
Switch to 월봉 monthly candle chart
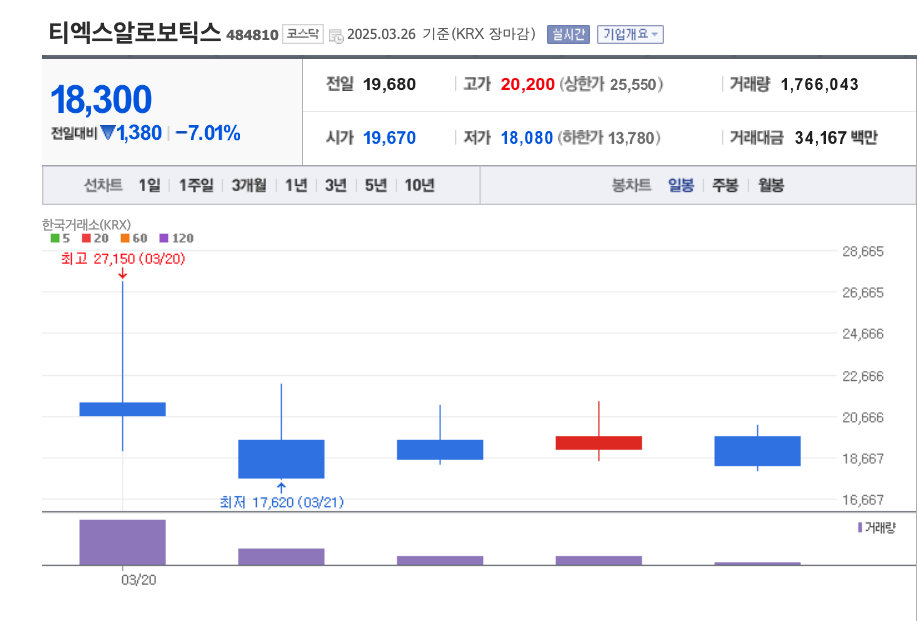point(771,185)
